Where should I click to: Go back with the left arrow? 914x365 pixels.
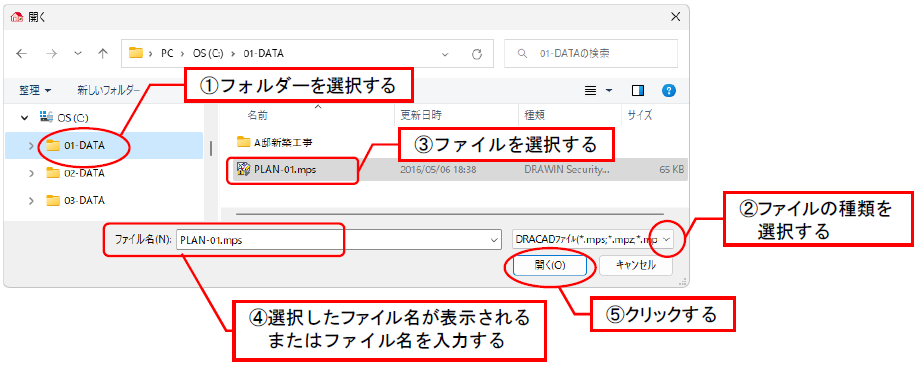click(x=22, y=54)
